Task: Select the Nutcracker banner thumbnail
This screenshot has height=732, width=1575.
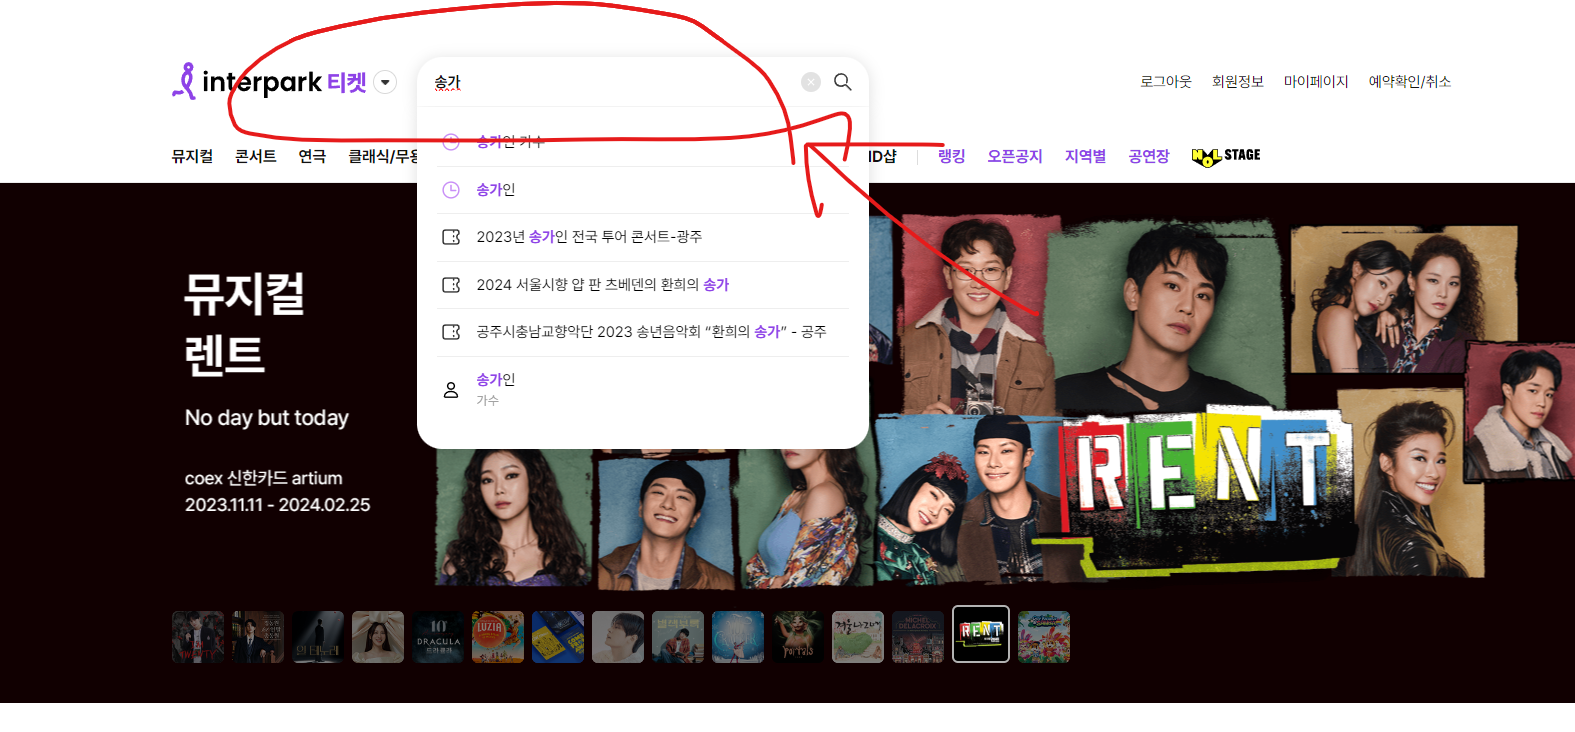Action: 738,637
